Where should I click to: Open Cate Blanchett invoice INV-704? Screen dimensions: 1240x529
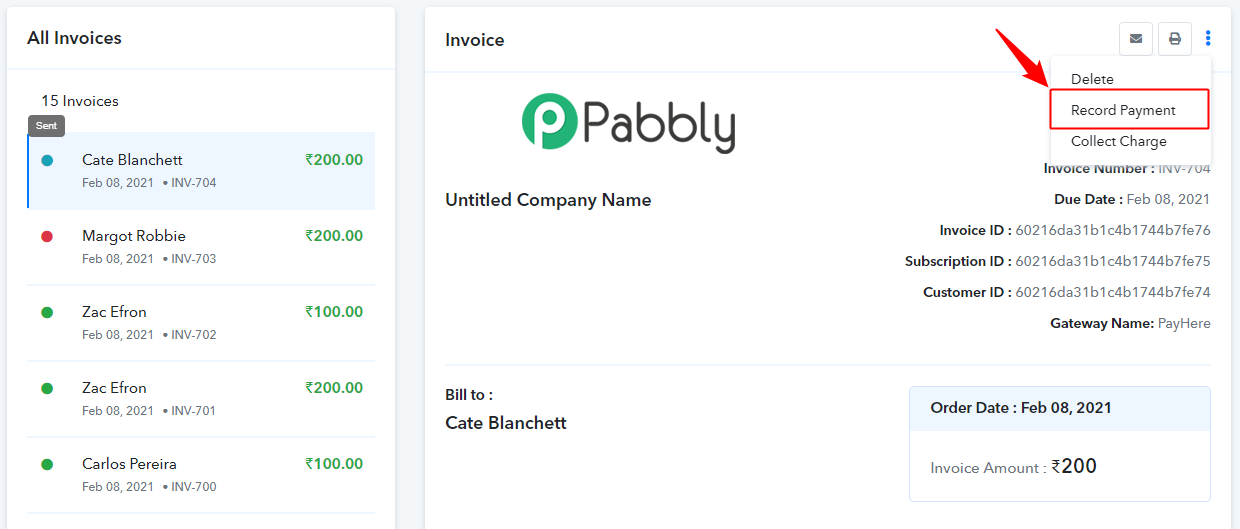[201, 171]
